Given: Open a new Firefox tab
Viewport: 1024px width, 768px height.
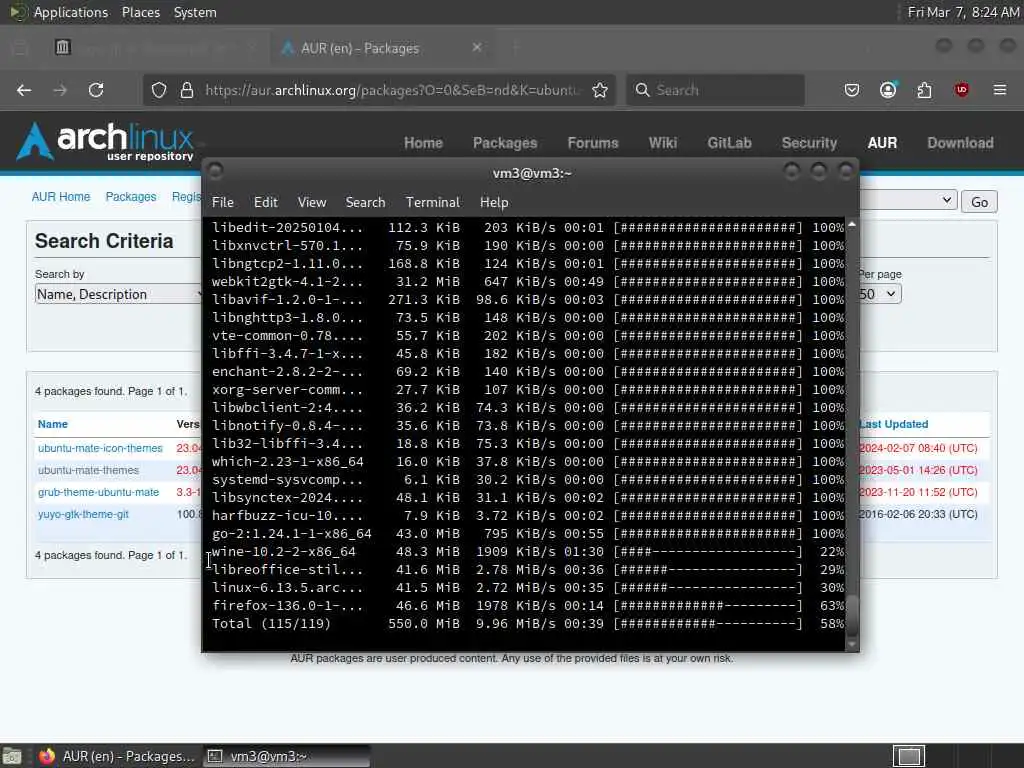Looking at the screenshot, I should pyautogui.click(x=515, y=47).
